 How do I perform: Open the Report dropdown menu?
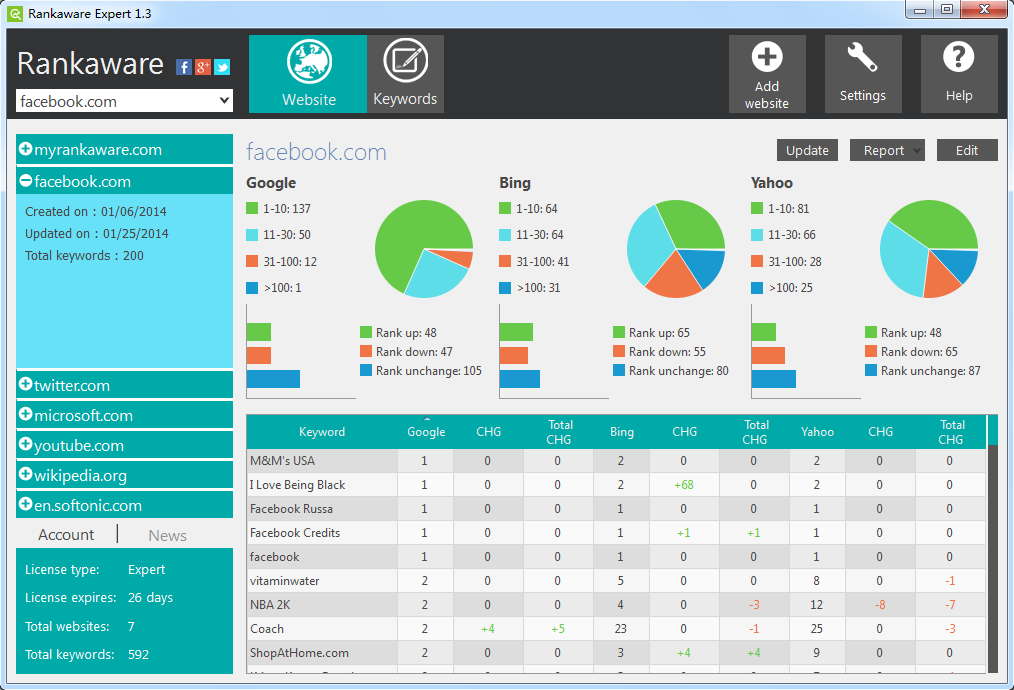tap(887, 150)
